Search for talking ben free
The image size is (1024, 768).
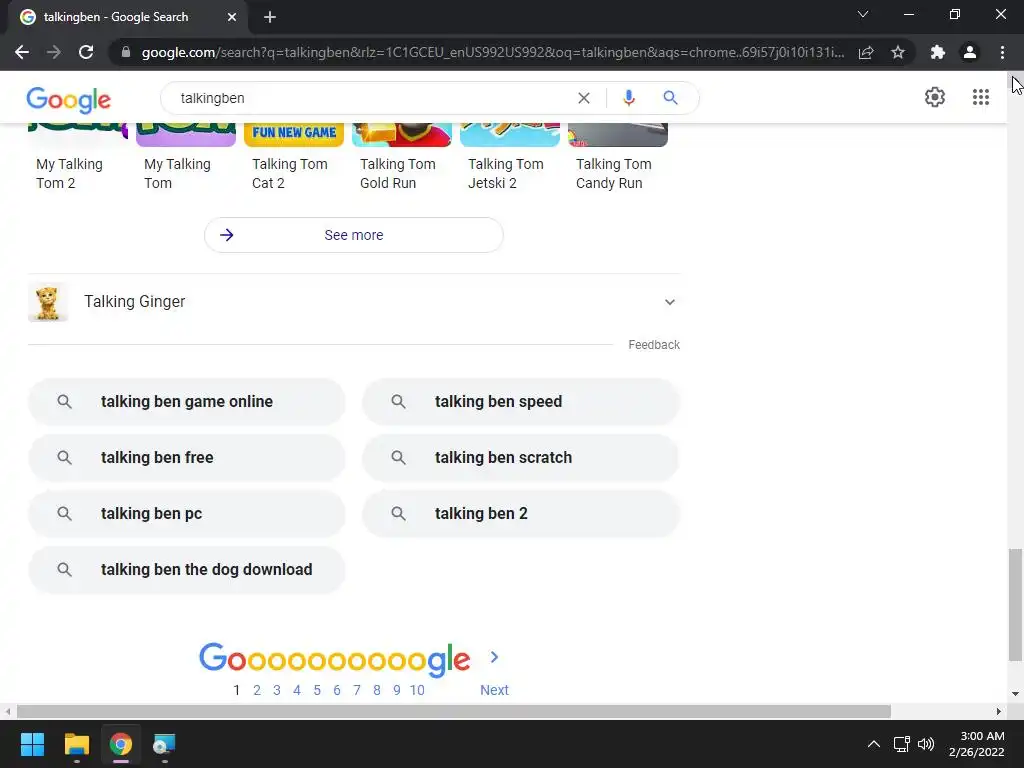point(187,458)
